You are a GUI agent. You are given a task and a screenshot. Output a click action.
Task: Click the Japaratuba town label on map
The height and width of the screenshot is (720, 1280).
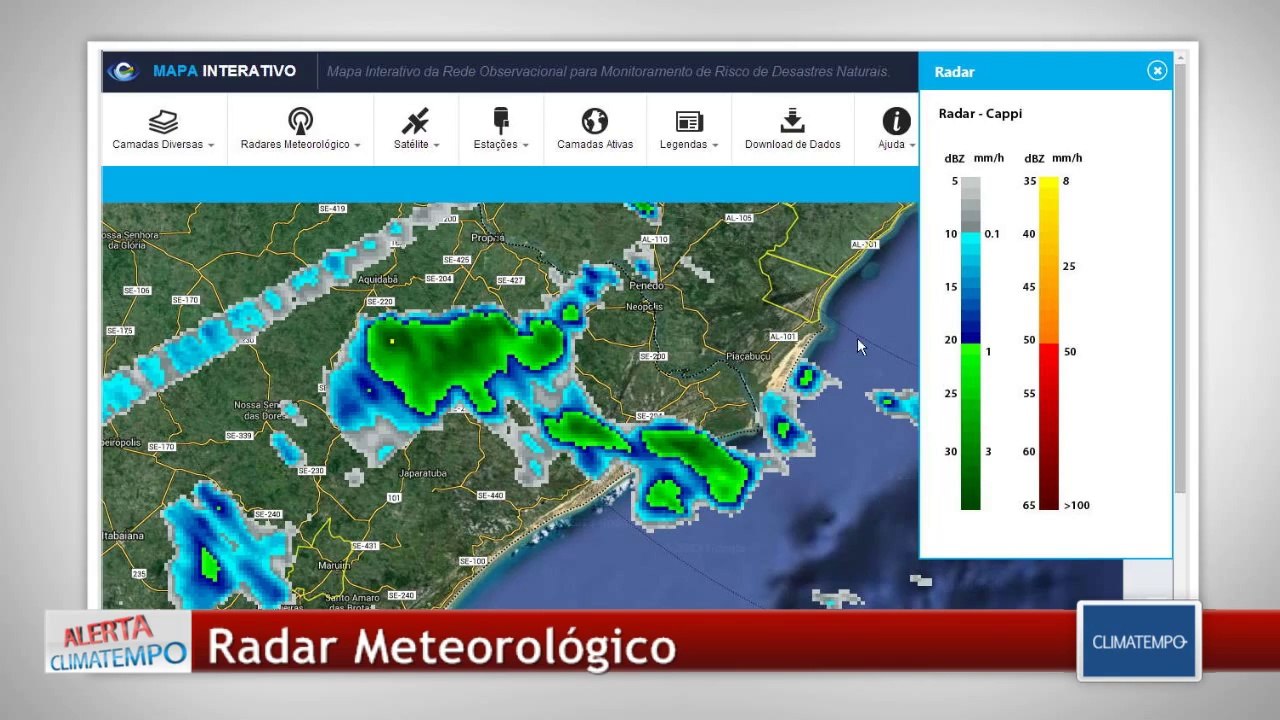[422, 472]
